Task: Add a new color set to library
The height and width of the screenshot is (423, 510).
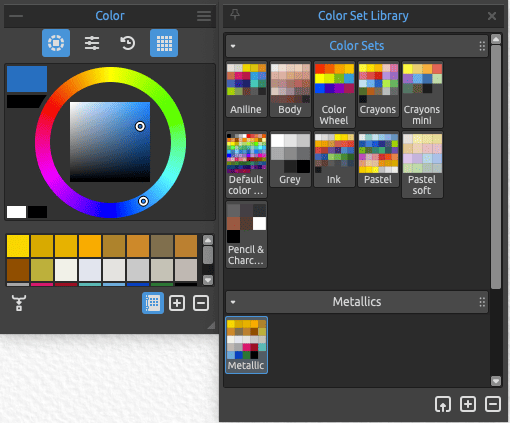Action: [x=468, y=404]
